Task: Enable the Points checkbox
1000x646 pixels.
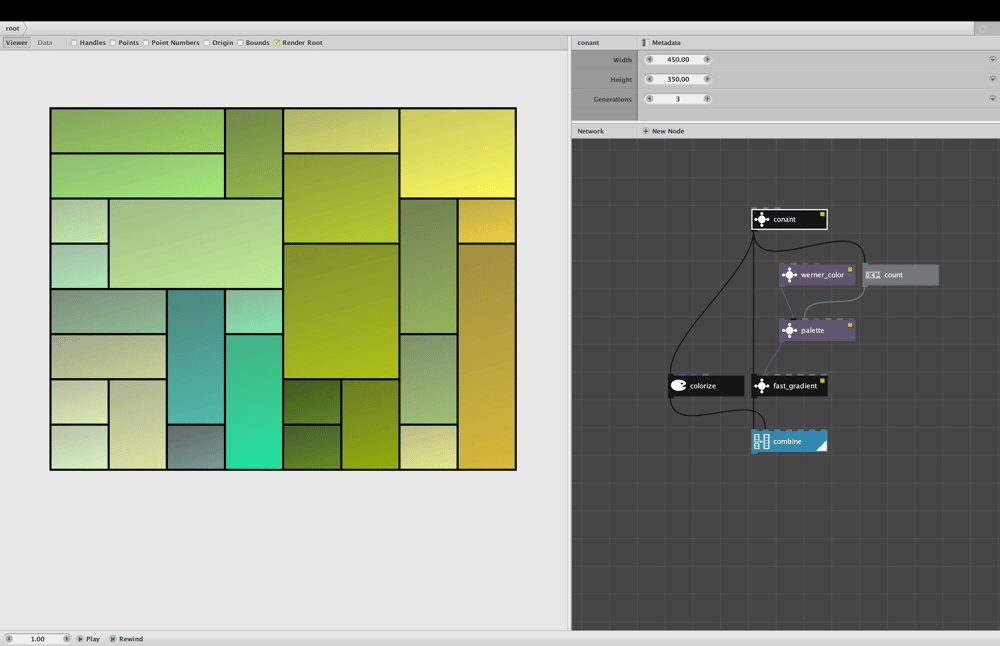Action: tap(113, 43)
